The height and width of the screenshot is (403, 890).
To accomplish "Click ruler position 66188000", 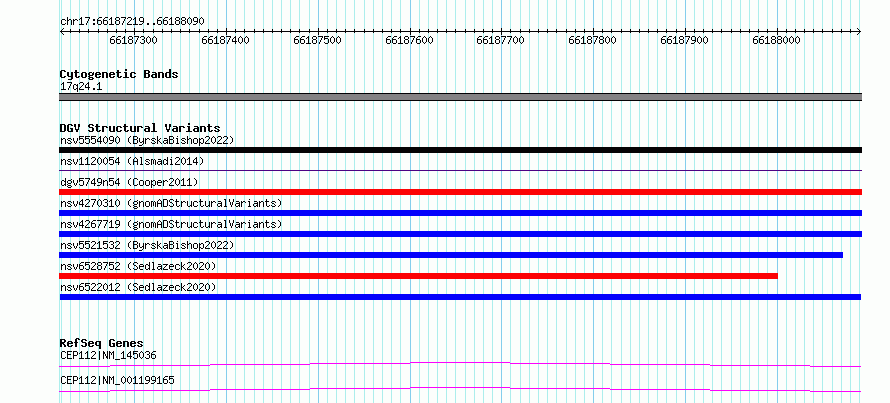I will [x=776, y=40].
